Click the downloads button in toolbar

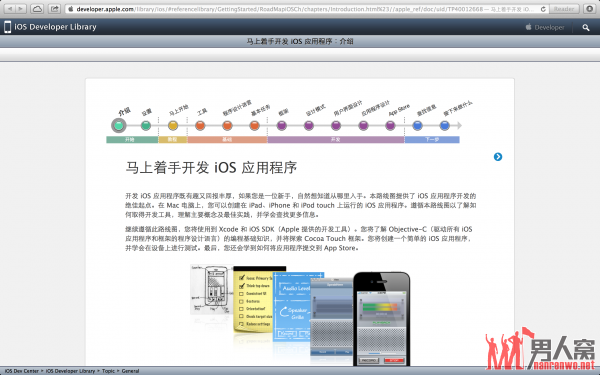pyautogui.click(x=590, y=9)
